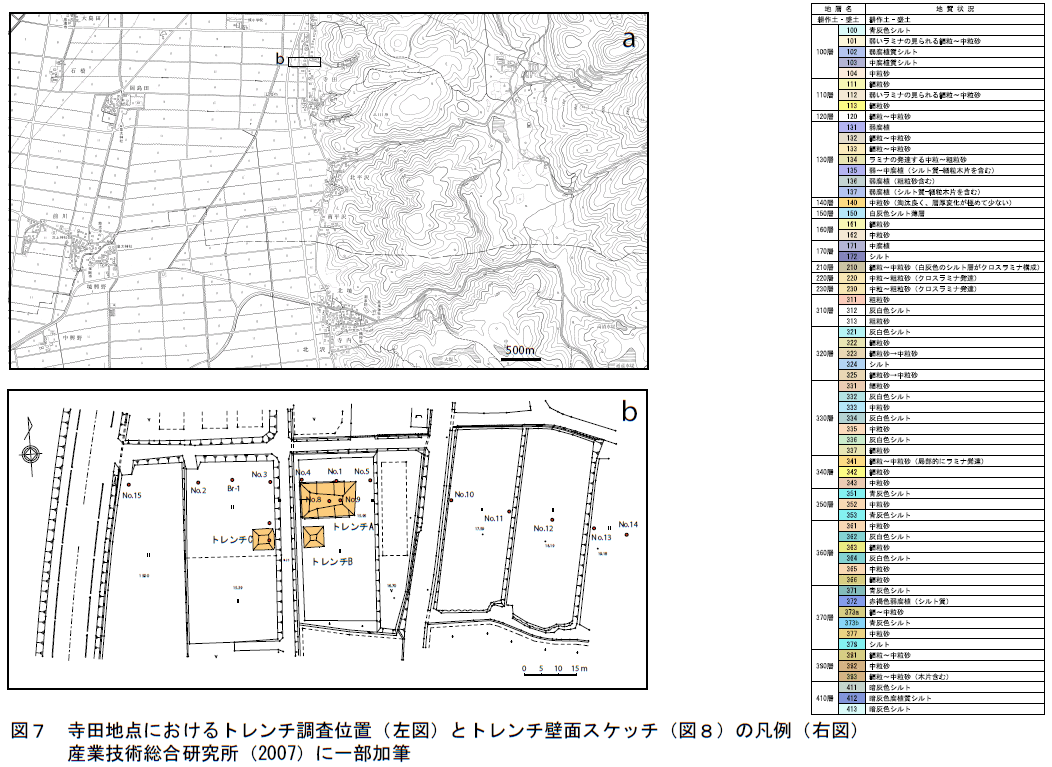Click the 130層 group label
The width and height of the screenshot is (1052, 767).
click(x=825, y=160)
